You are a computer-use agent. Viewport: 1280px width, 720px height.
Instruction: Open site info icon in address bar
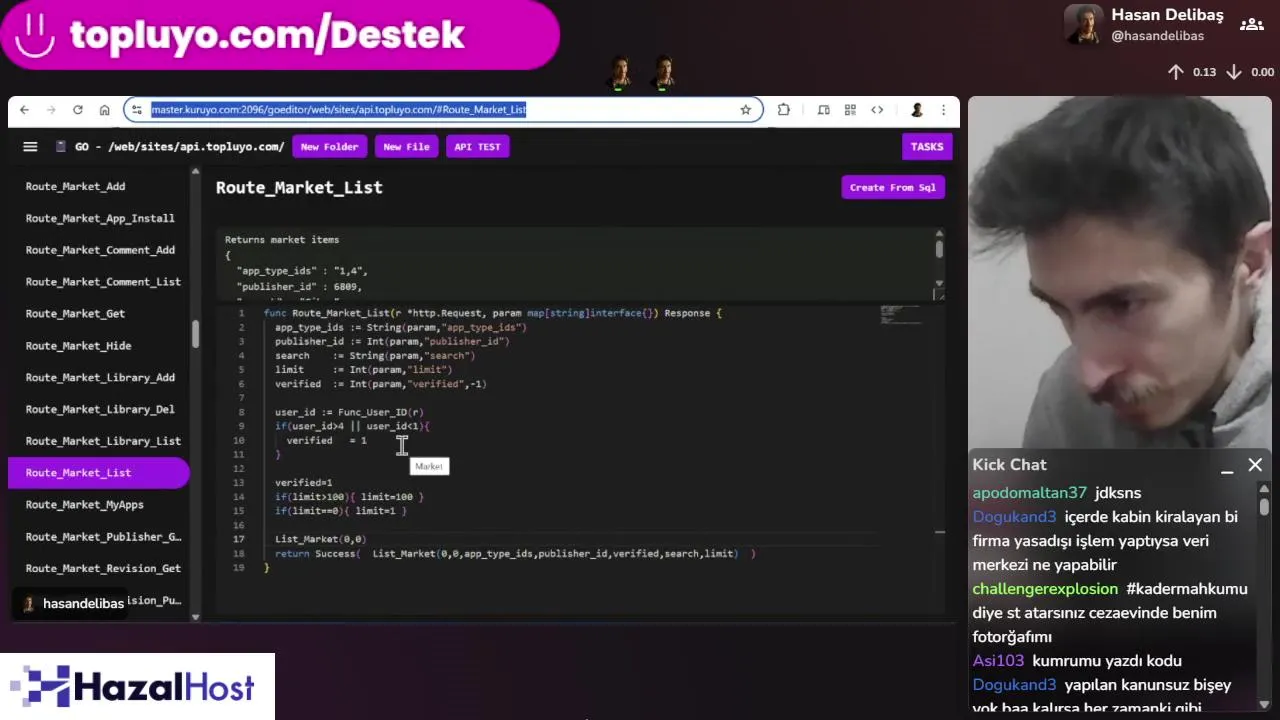pos(137,110)
